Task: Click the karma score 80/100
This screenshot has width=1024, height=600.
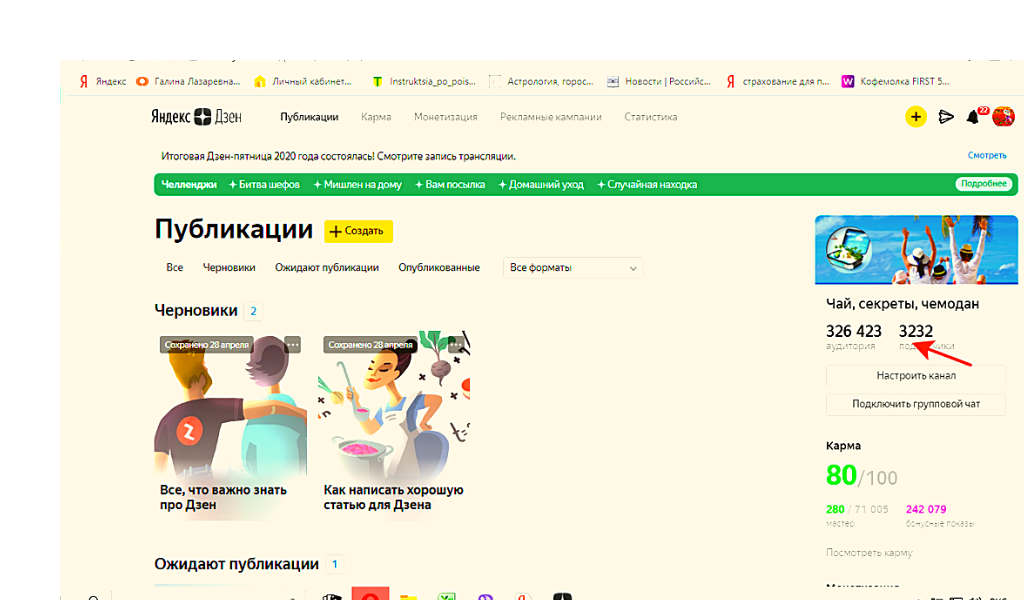Action: (x=861, y=476)
